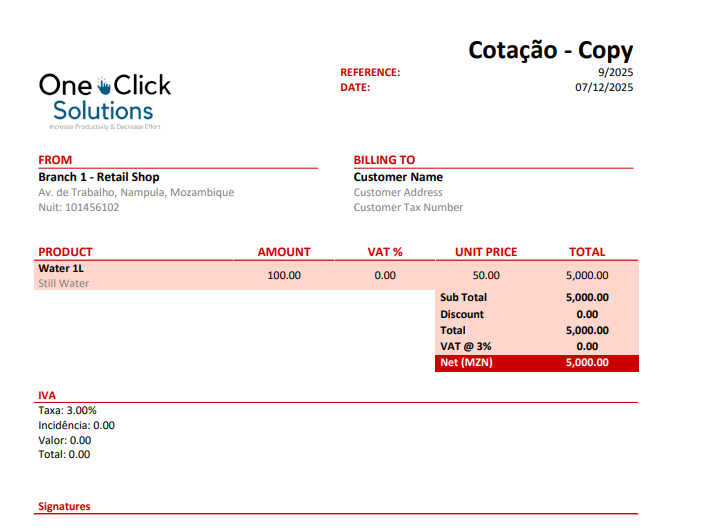Click the One Click Solutions logo
Image resolution: width=722 pixels, height=532 pixels.
(104, 100)
